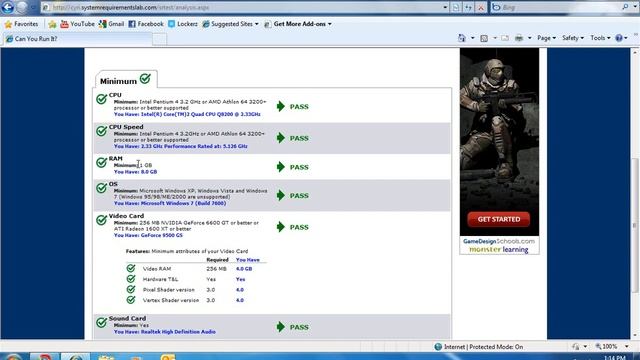Click the '4.0 GB' Video RAM value
640x360 pixels.
click(x=244, y=269)
